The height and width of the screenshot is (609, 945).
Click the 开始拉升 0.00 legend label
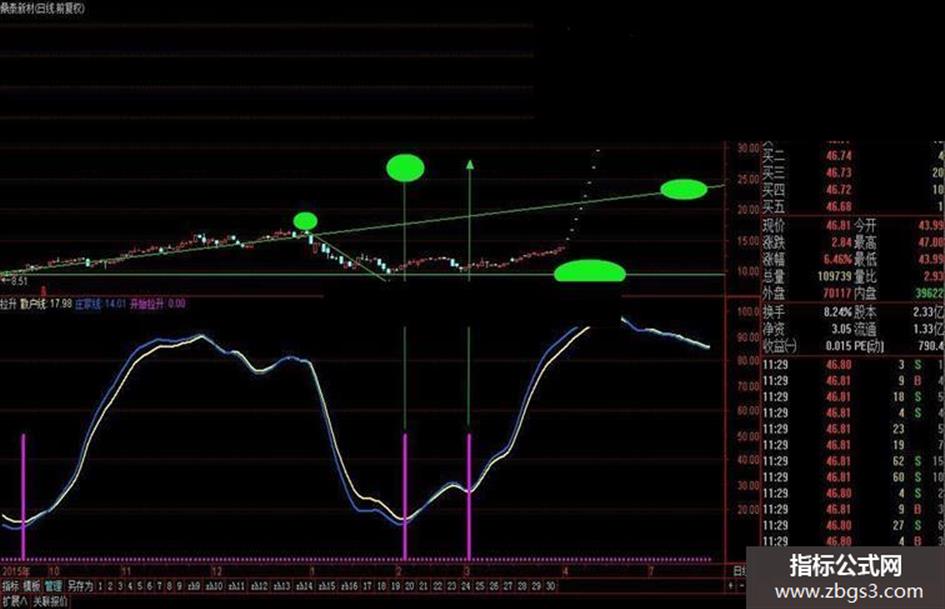[x=157, y=304]
